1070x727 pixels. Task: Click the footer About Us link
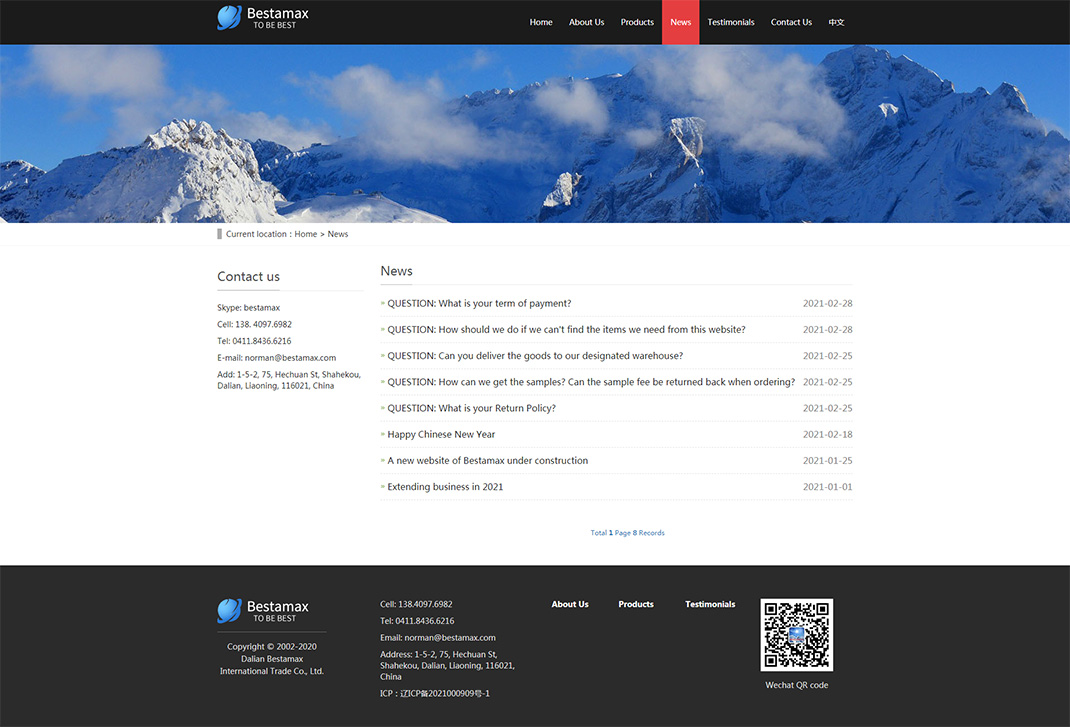570,604
